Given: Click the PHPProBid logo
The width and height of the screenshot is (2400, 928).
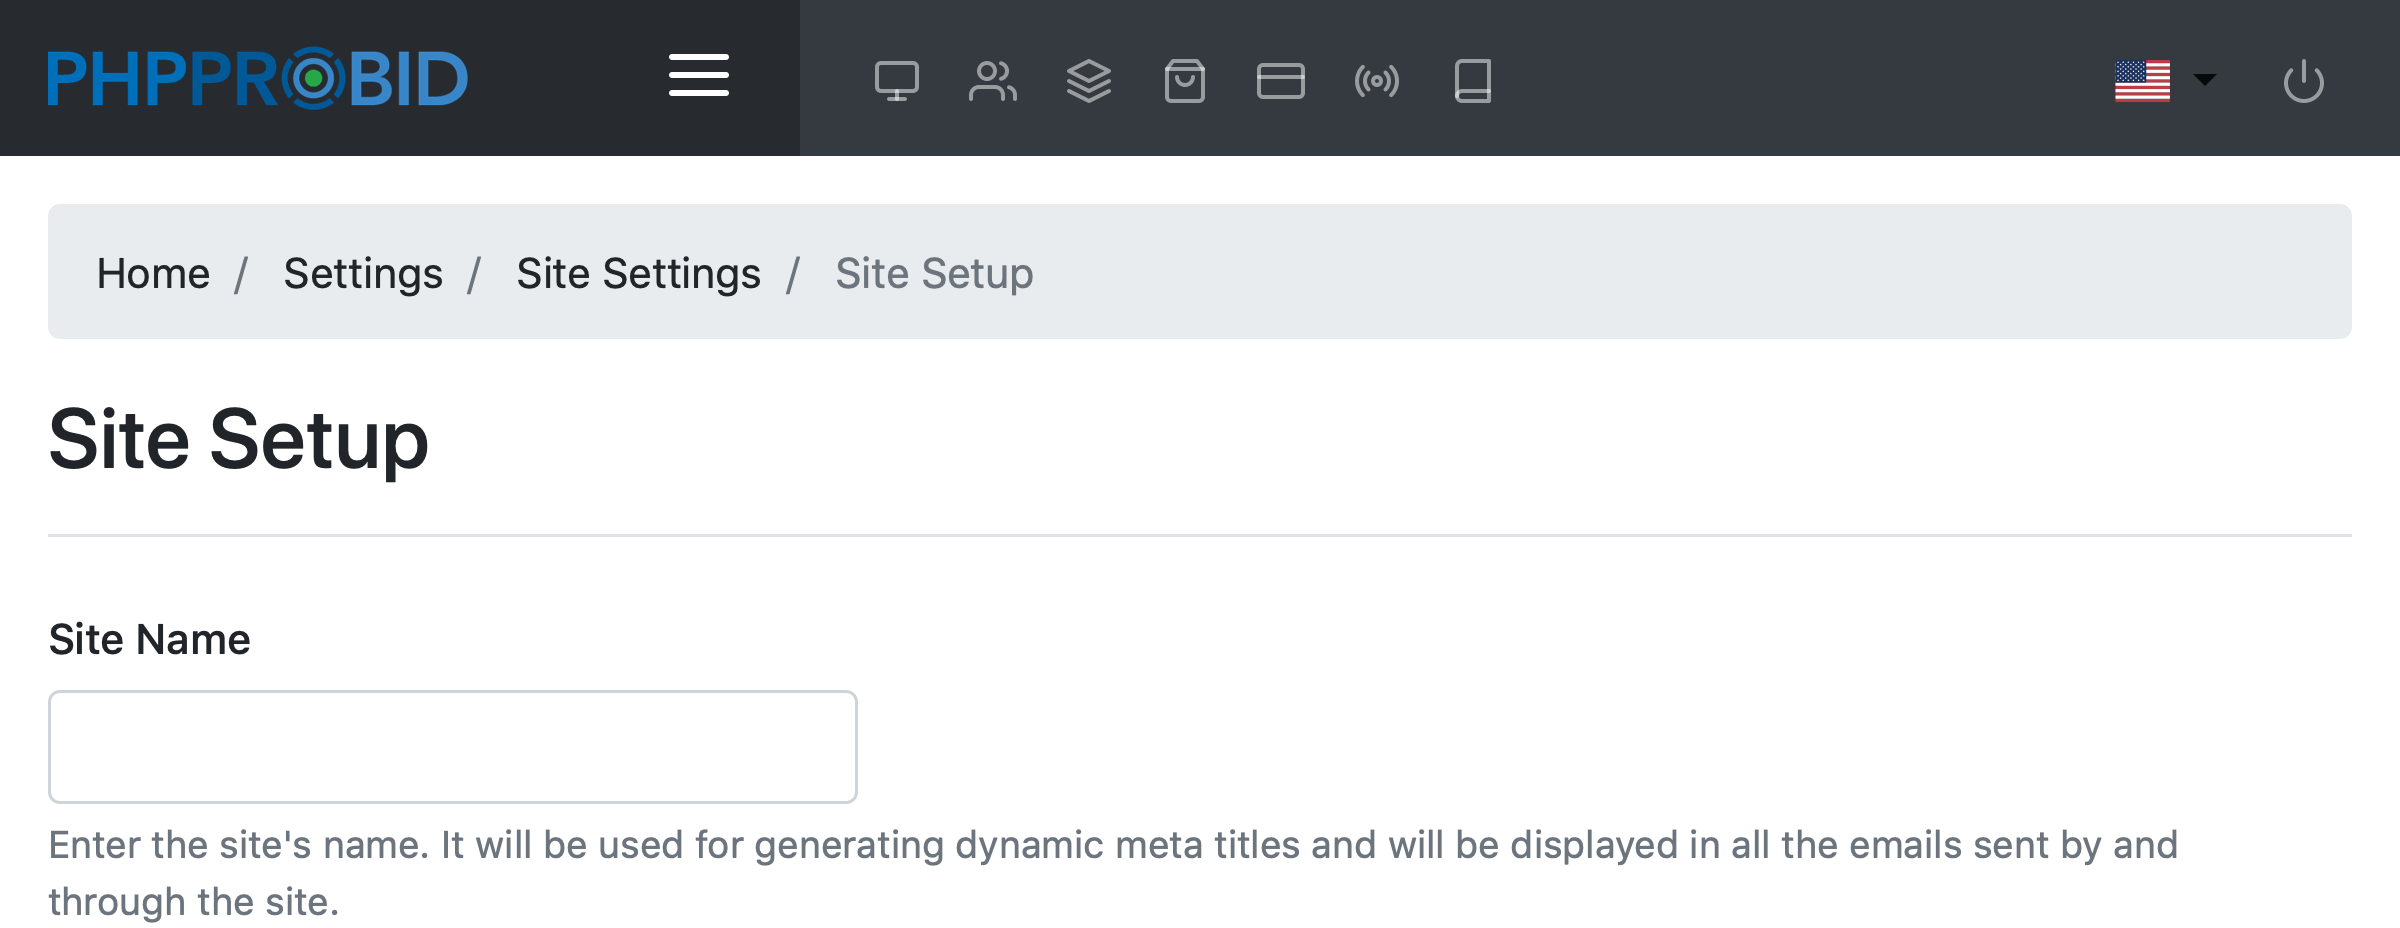Looking at the screenshot, I should pyautogui.click(x=258, y=78).
